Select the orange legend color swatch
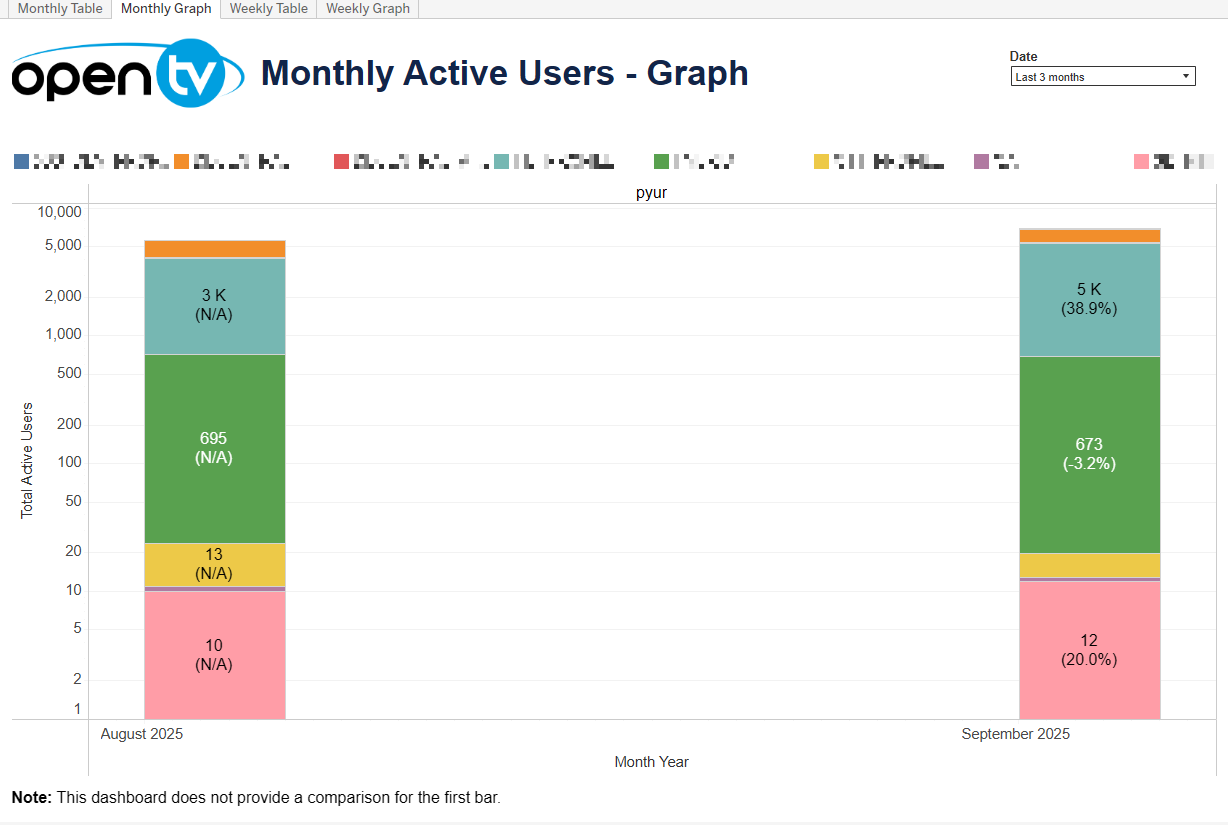The width and height of the screenshot is (1228, 825). point(182,161)
